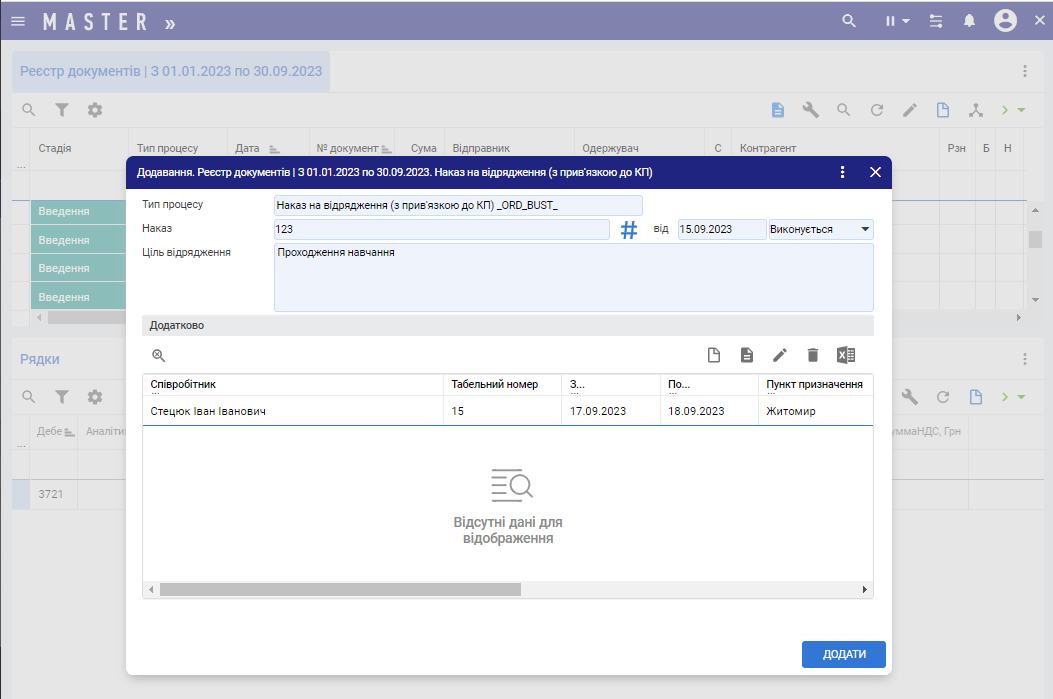The width and height of the screenshot is (1053, 699).
Task: Expand the Додатково section
Action: click(508, 325)
